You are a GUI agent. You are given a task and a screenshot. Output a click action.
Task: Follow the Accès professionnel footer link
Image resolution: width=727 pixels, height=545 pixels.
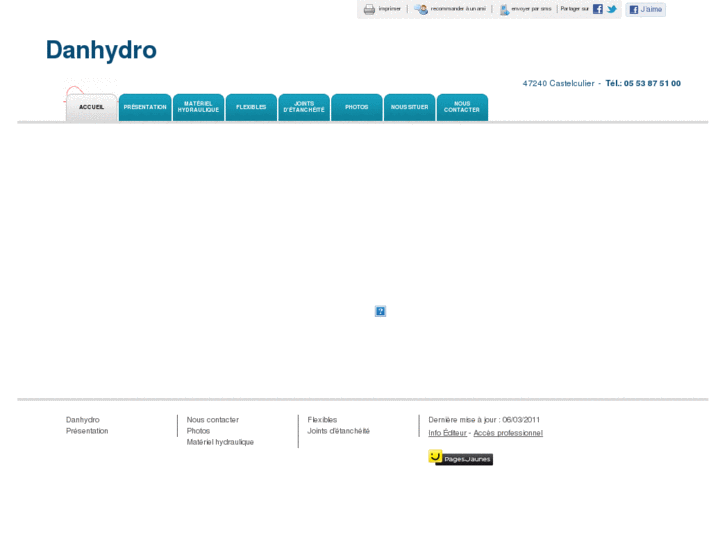(x=508, y=433)
